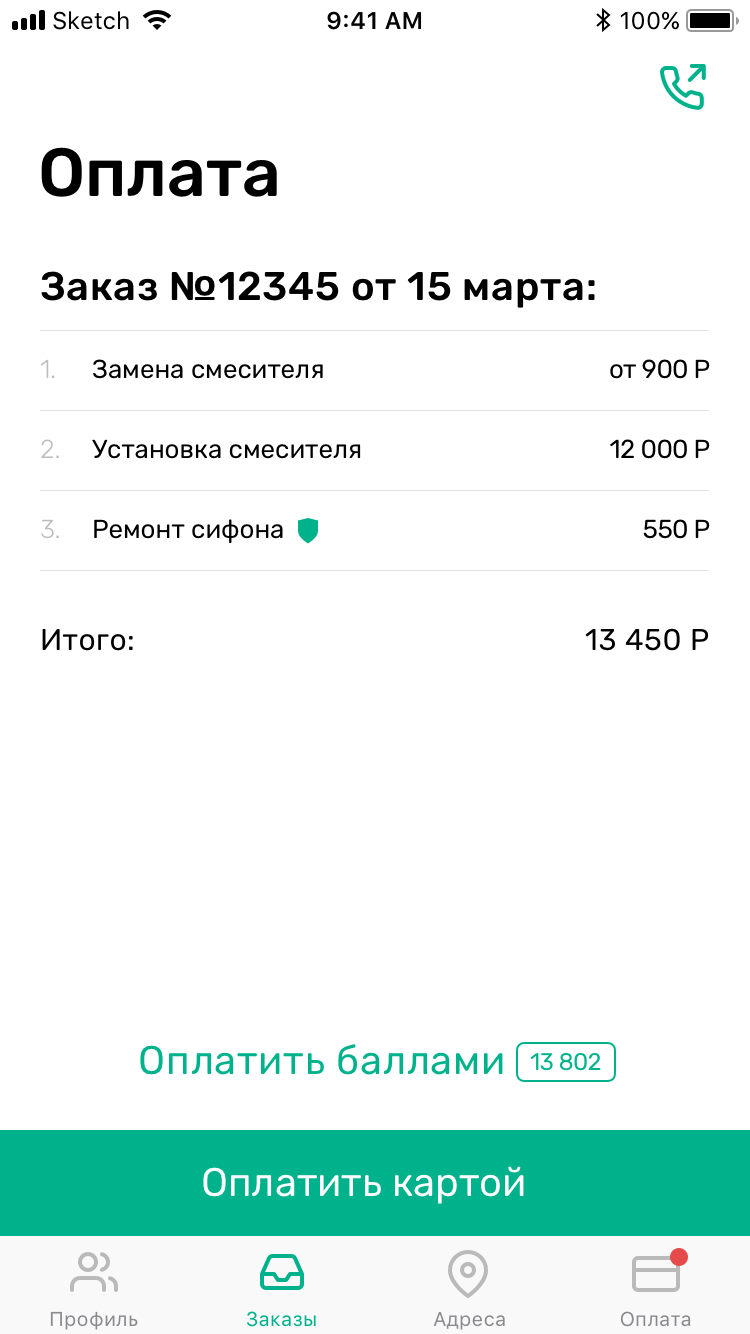Tap the Итого total amount 13 450
The width and height of the screenshot is (750, 1334).
pos(646,640)
